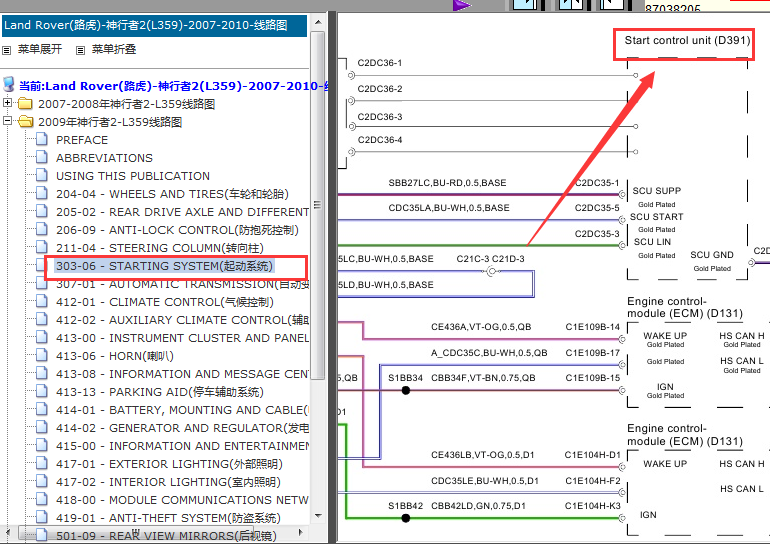Open 413-13 - PARKING AID(停车辅助系统)
The width and height of the screenshot is (770, 544).
(160, 392)
